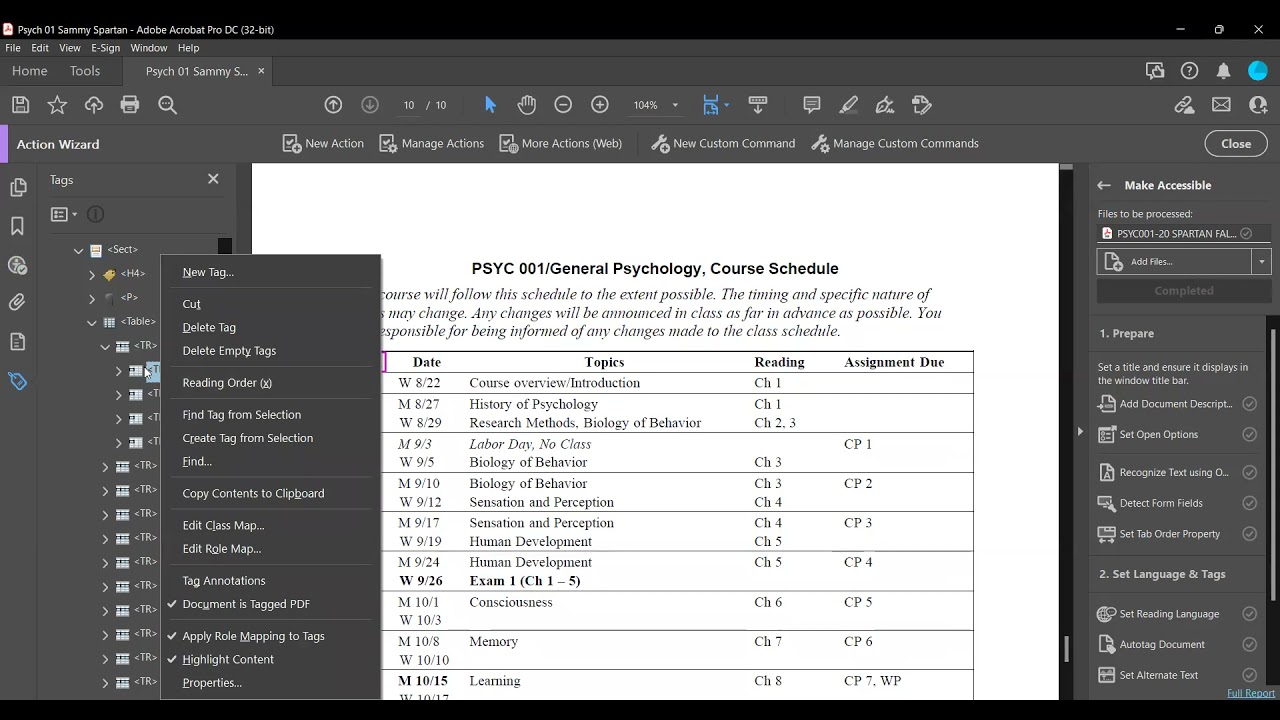Go back from Make Accessible panel
This screenshot has height=720, width=1280.
[x=1104, y=185]
